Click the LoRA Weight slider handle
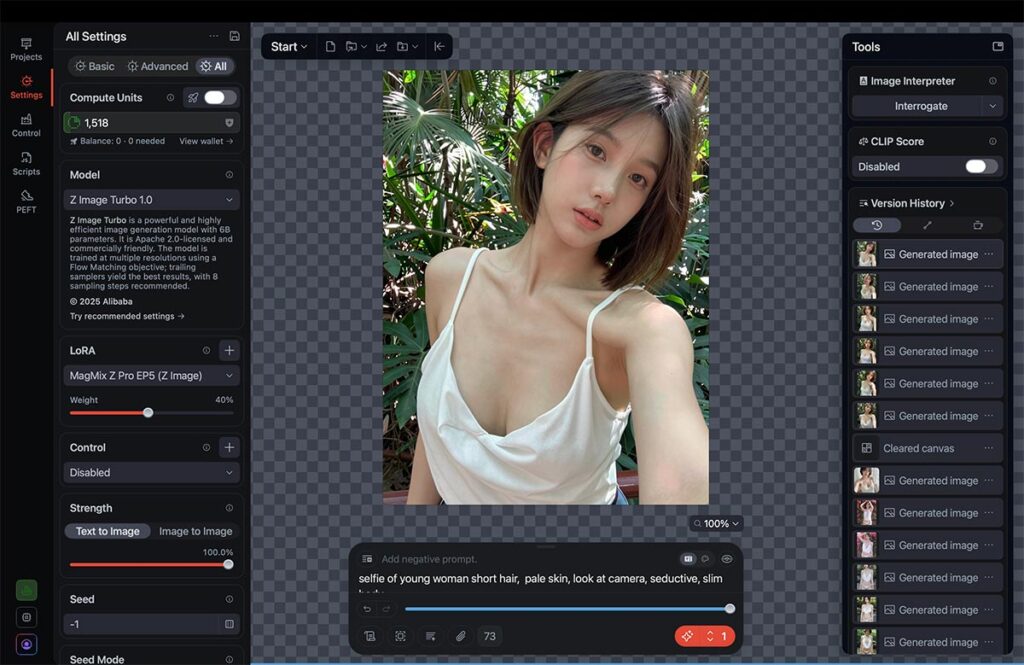This screenshot has width=1024, height=665. coord(148,412)
